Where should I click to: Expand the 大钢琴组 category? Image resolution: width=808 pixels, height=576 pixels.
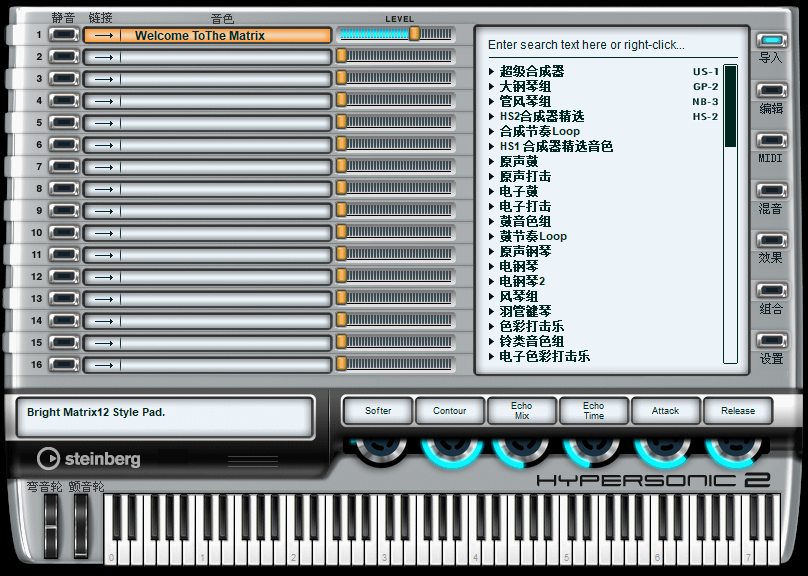(x=492, y=87)
